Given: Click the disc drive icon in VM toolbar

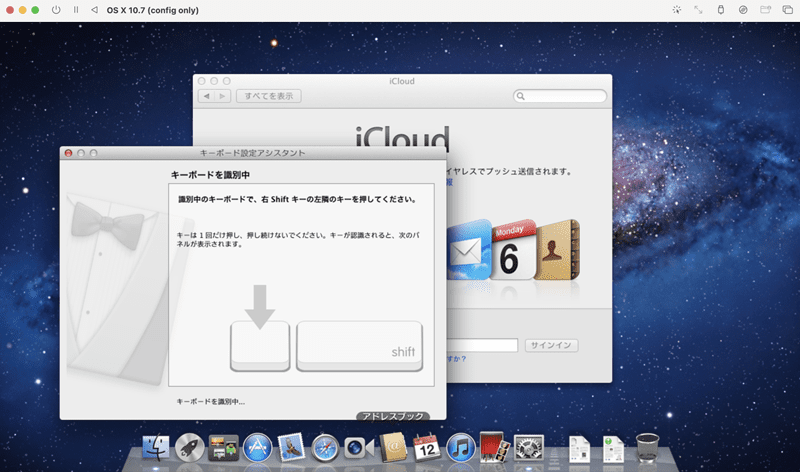Looking at the screenshot, I should pyautogui.click(x=743, y=10).
